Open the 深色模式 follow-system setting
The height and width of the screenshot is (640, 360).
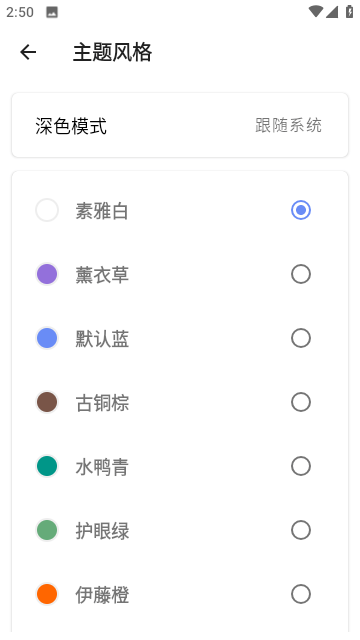[180, 125]
